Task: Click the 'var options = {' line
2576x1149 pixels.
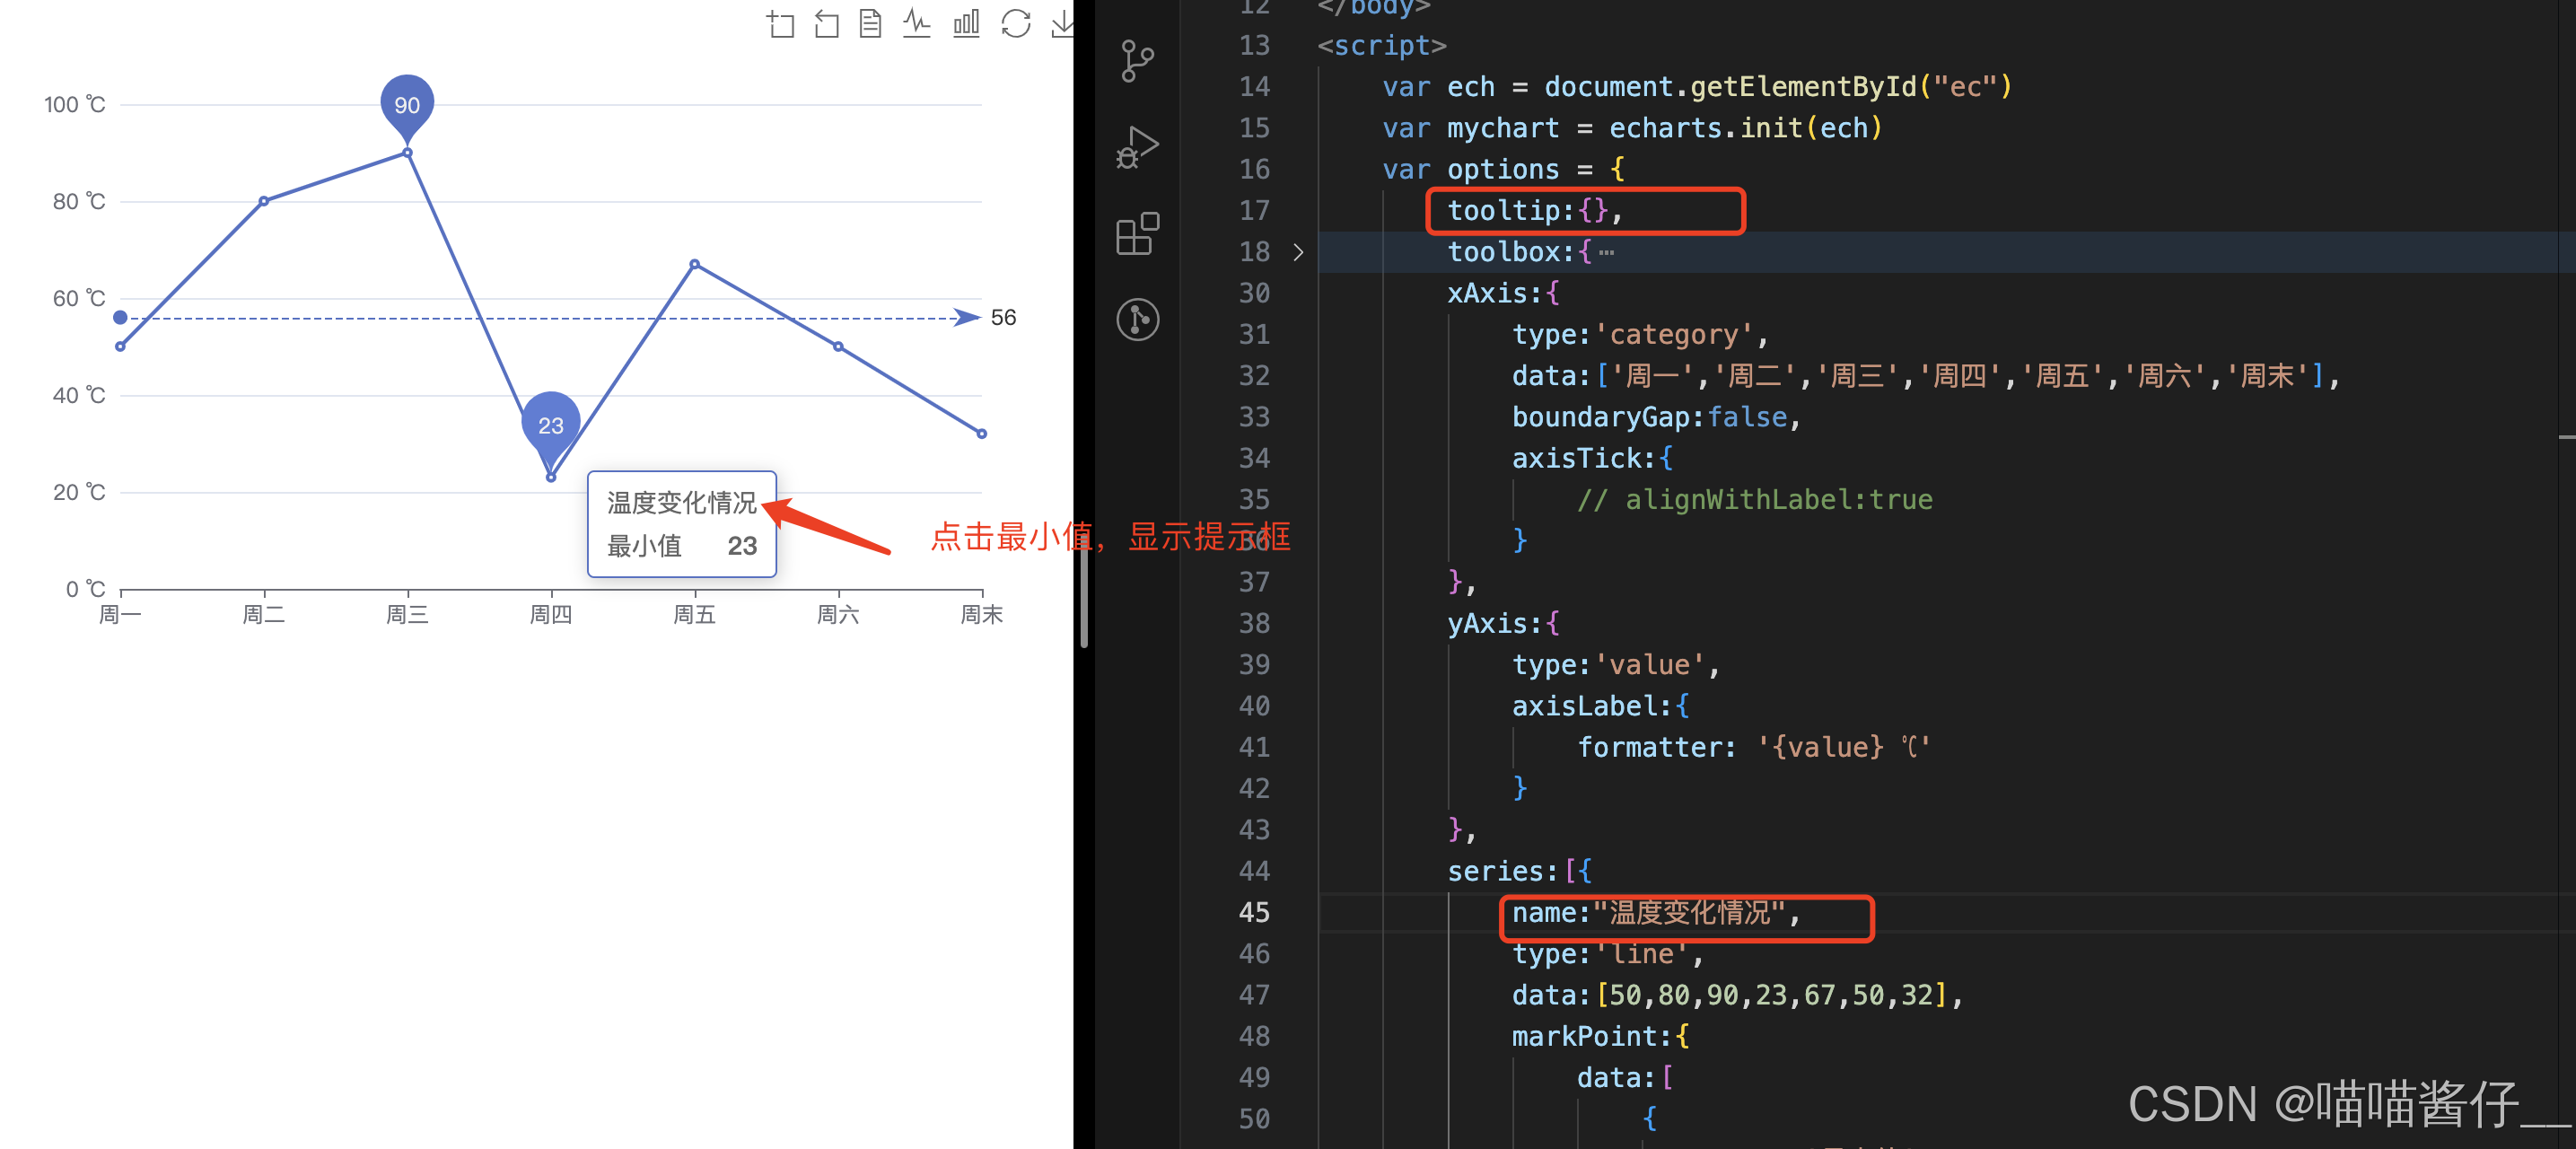Action: [1503, 170]
